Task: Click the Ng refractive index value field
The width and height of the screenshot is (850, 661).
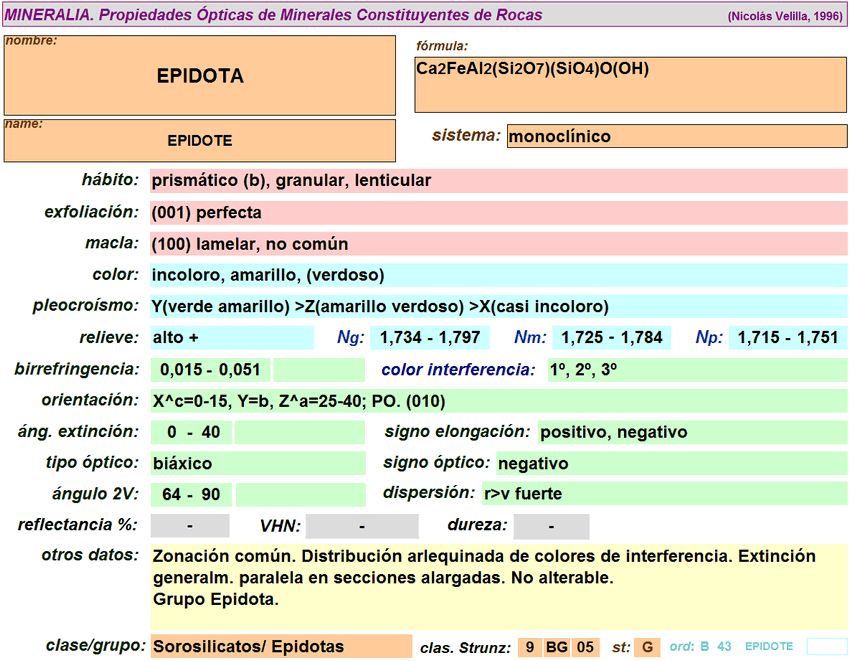Action: click(425, 338)
